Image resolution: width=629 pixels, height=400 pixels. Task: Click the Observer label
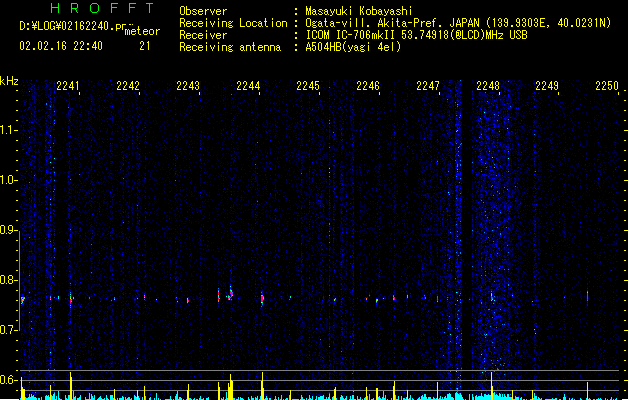coord(203,11)
